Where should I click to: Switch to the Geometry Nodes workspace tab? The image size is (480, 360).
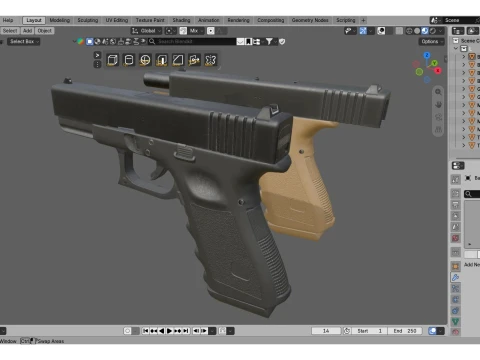[x=310, y=20]
